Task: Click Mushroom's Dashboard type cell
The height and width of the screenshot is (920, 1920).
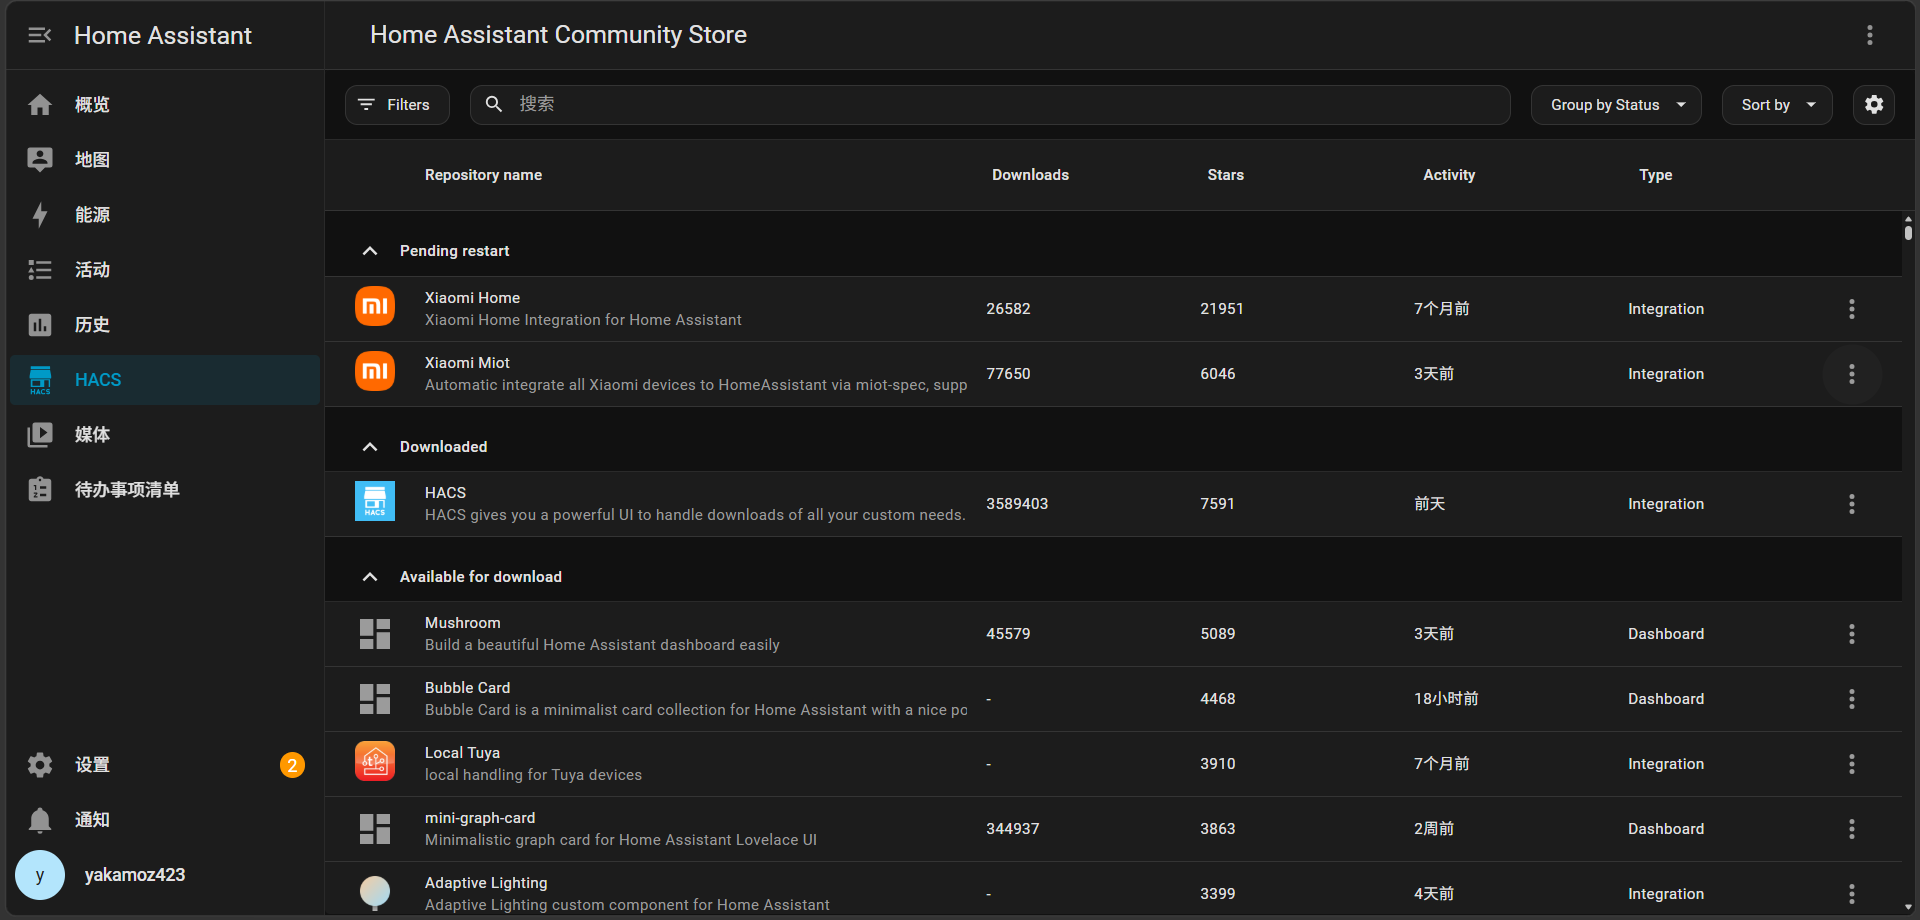Action: point(1666,634)
